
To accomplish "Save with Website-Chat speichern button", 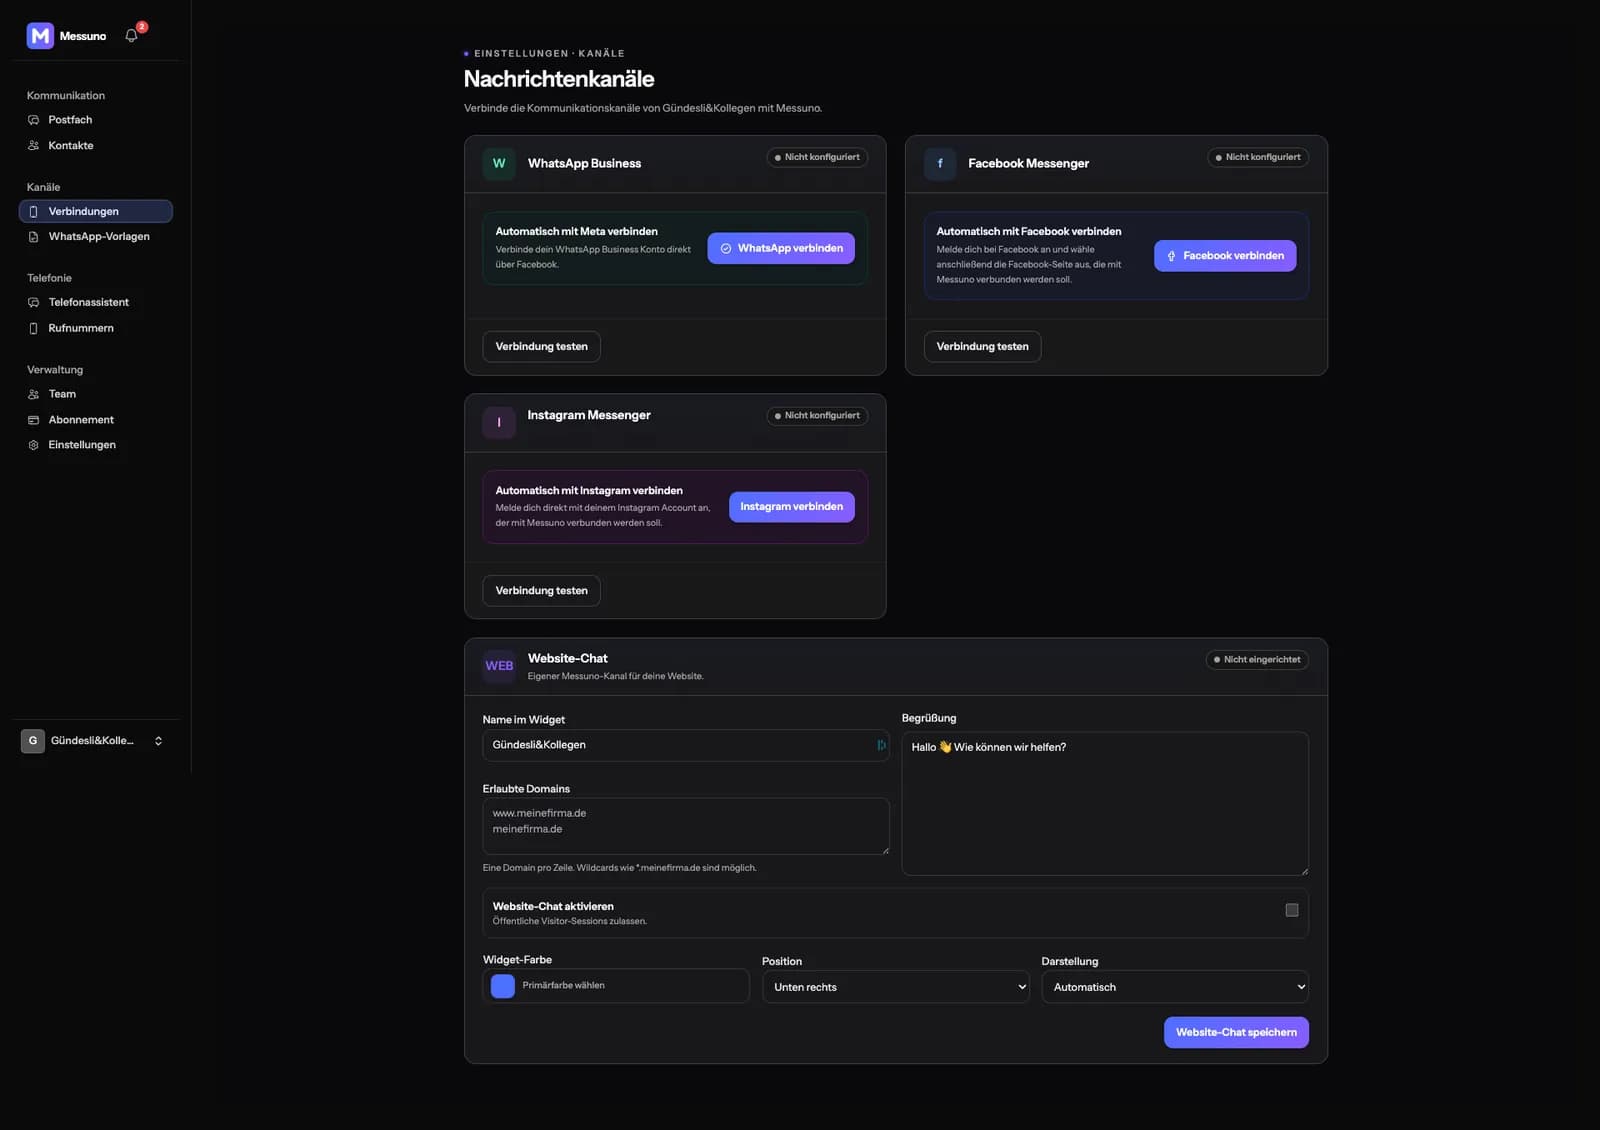I will point(1236,1032).
